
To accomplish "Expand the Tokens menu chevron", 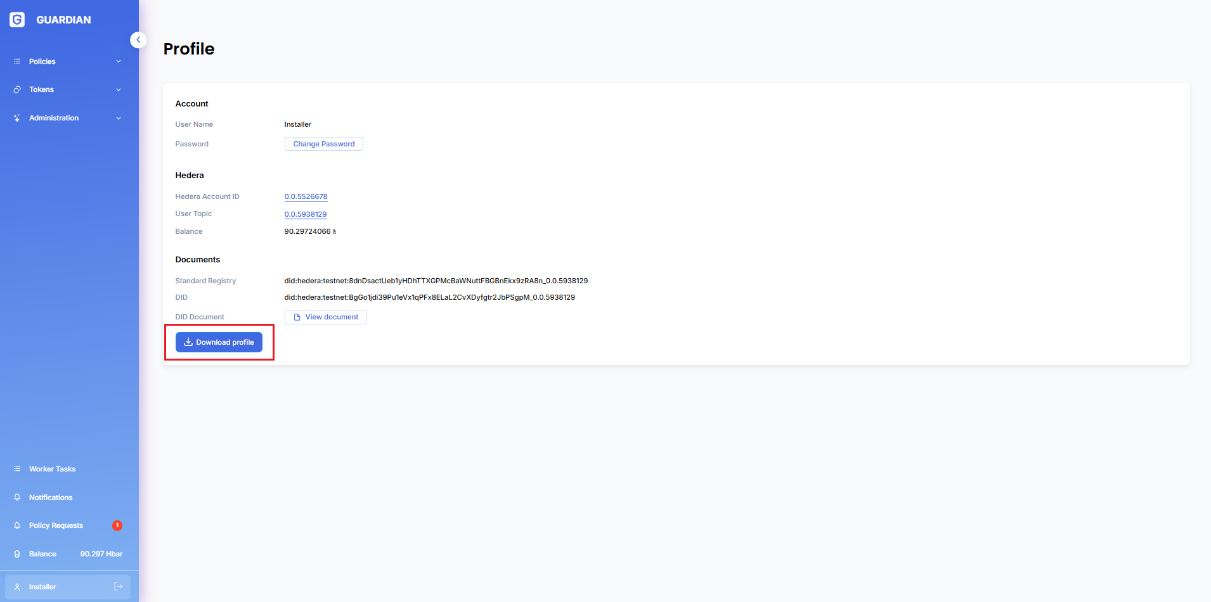I will click(118, 90).
